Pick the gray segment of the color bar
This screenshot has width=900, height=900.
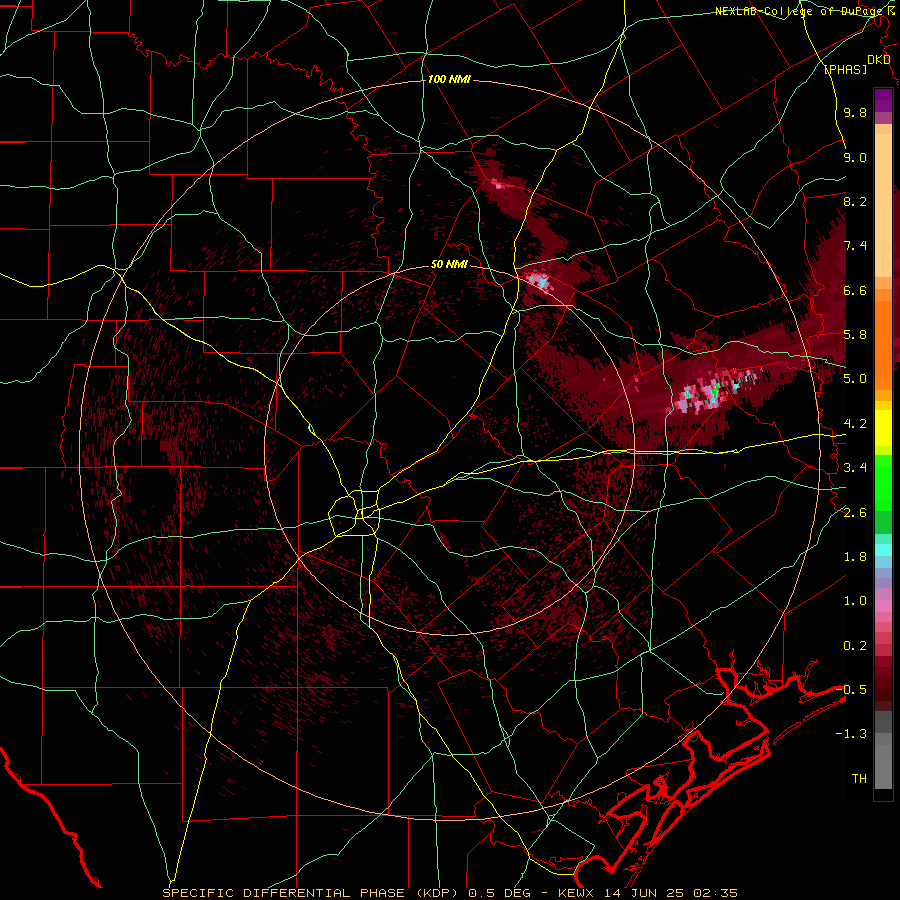click(883, 749)
